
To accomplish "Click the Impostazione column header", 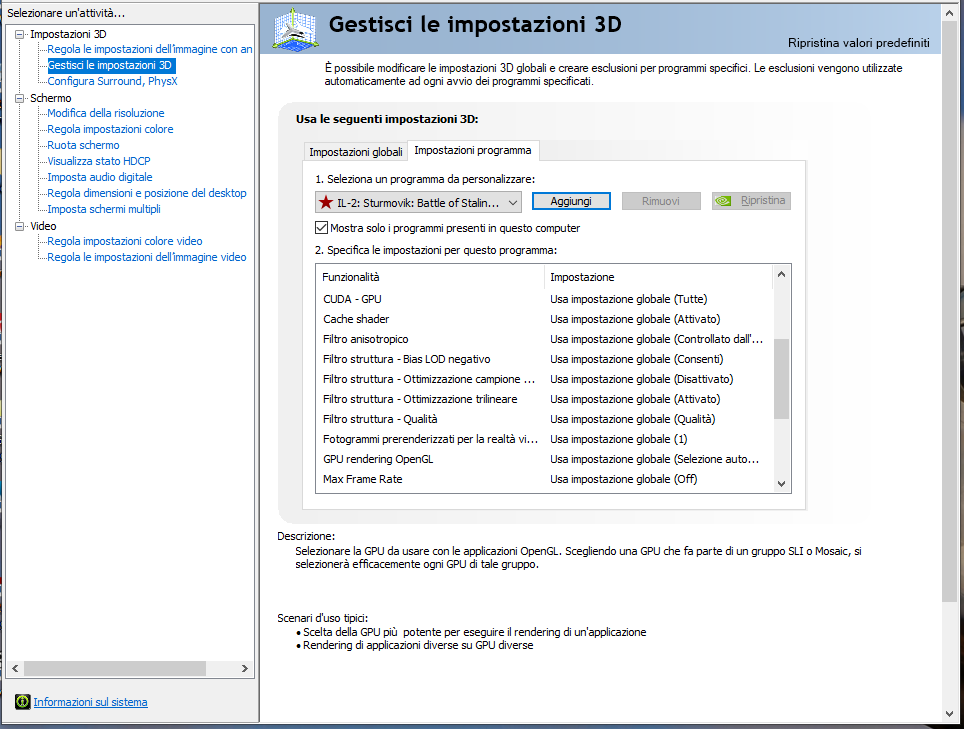I will (658, 277).
